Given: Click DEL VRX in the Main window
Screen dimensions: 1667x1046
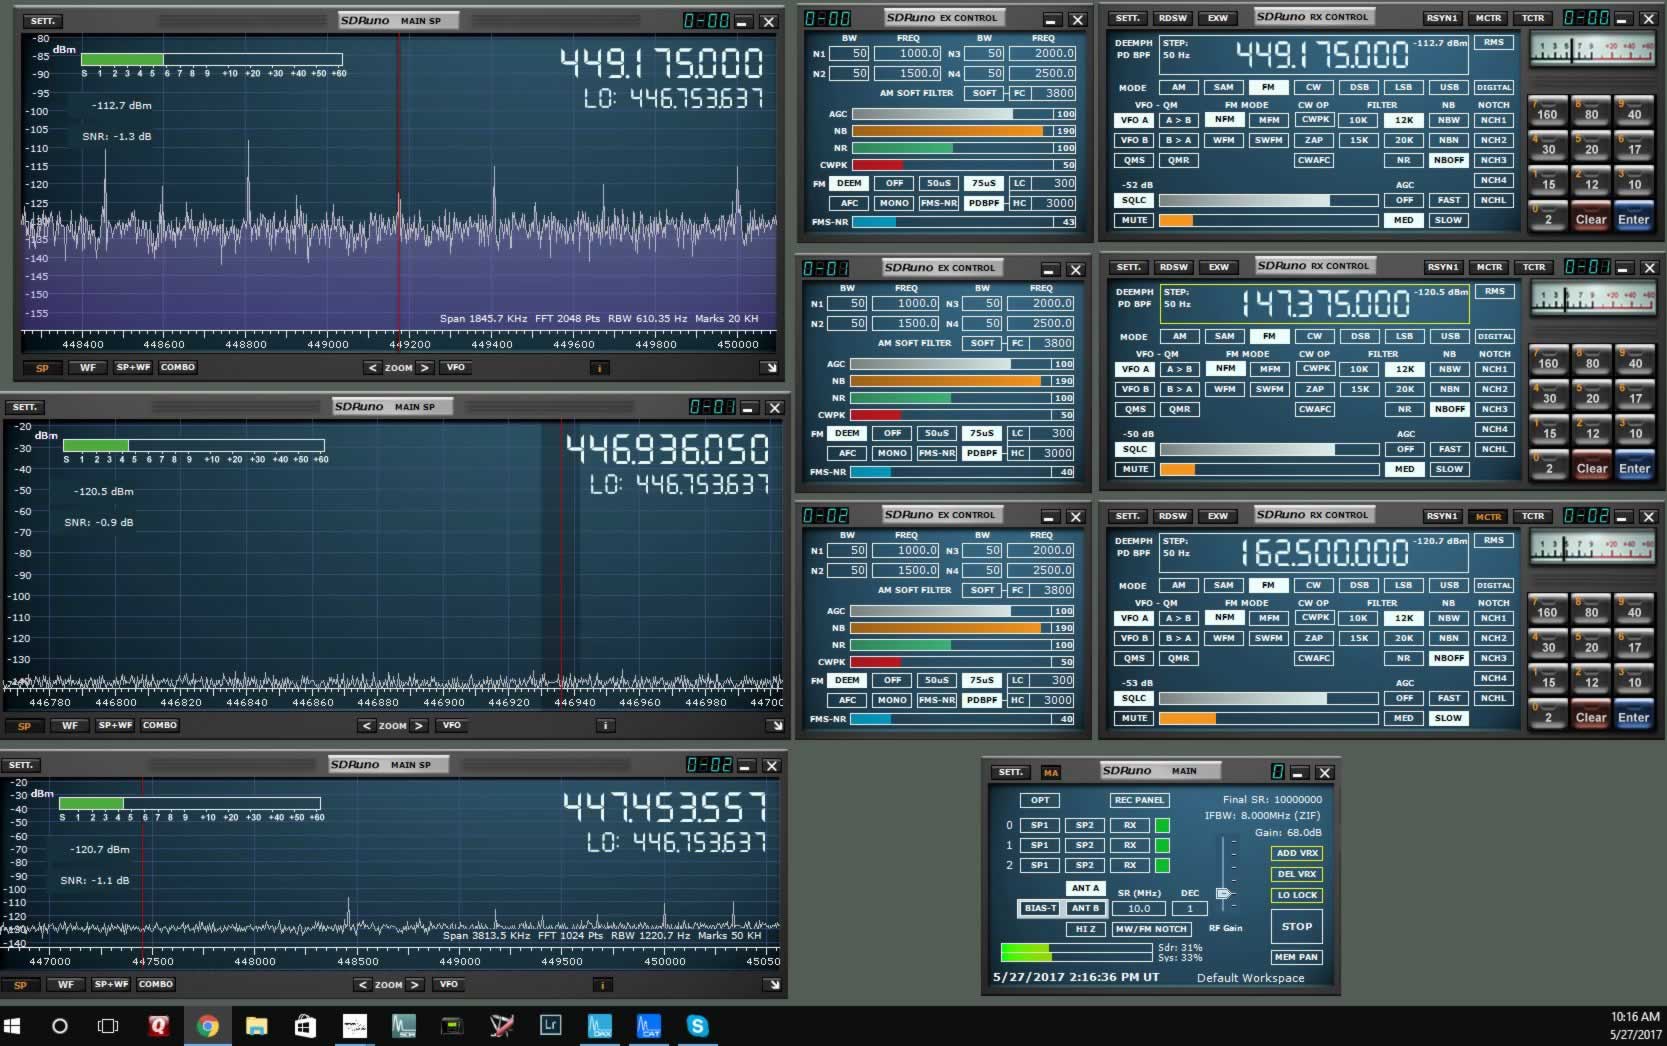Looking at the screenshot, I should click(1297, 874).
